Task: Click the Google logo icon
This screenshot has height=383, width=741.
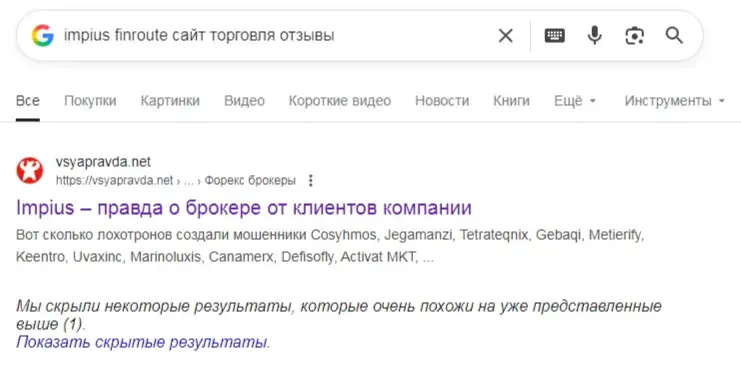Action: 43,35
